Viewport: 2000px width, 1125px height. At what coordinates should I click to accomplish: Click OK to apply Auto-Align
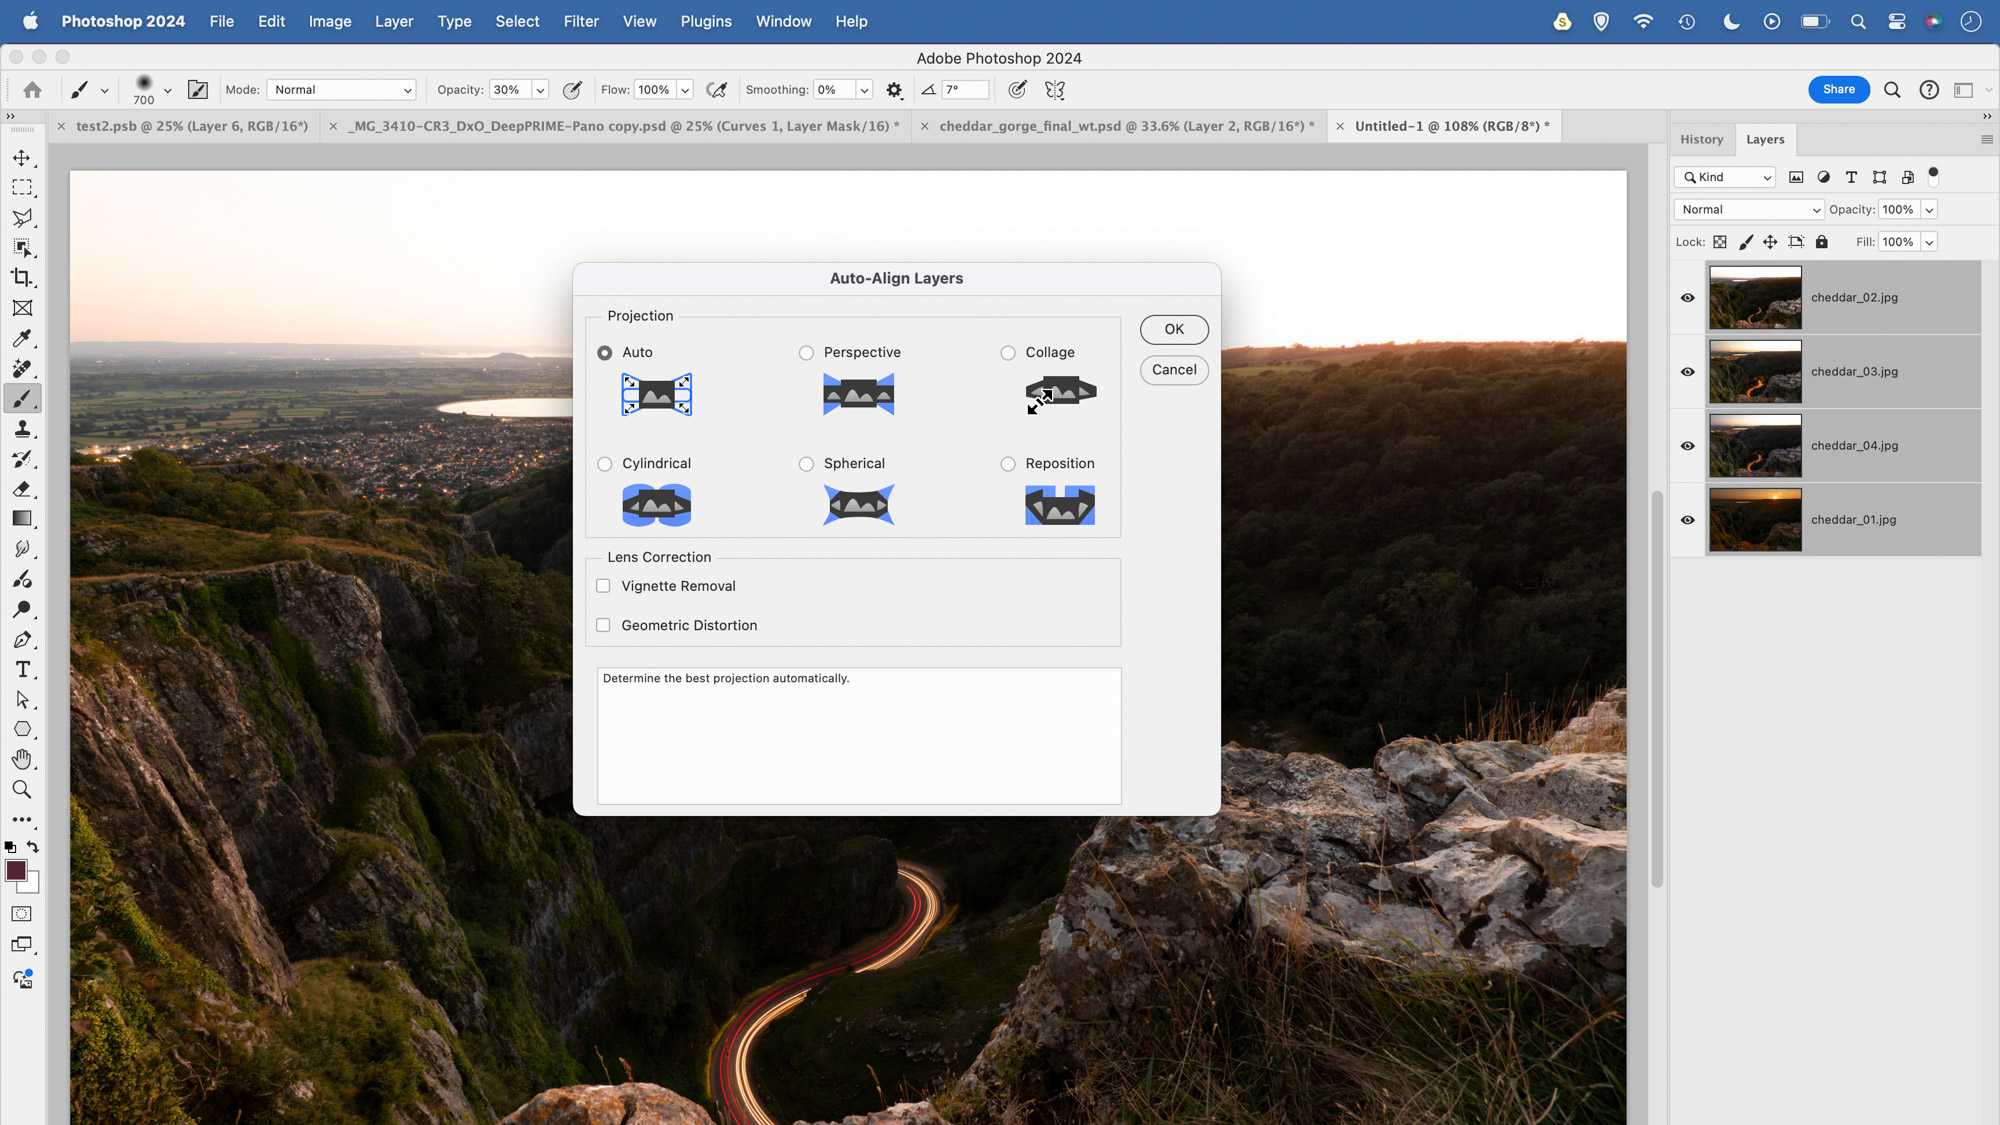(1174, 330)
